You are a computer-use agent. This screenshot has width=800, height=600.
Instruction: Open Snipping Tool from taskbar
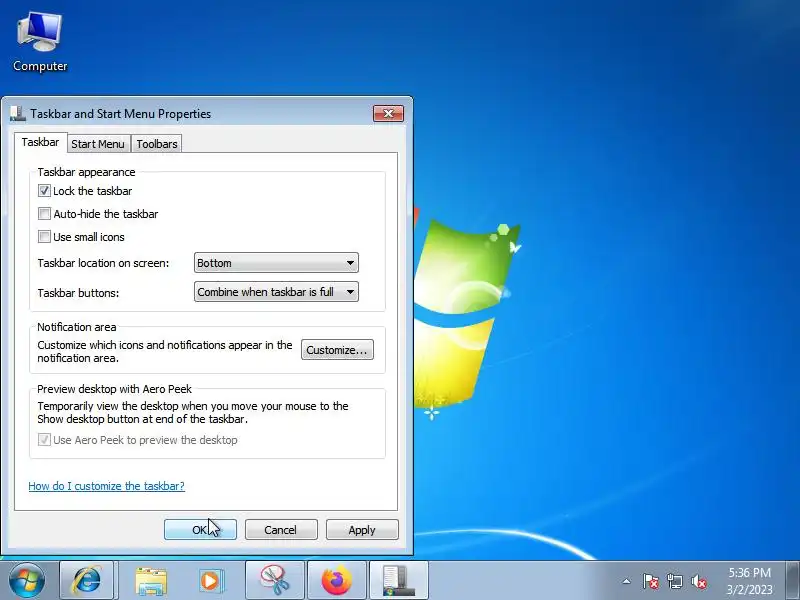coord(274,581)
